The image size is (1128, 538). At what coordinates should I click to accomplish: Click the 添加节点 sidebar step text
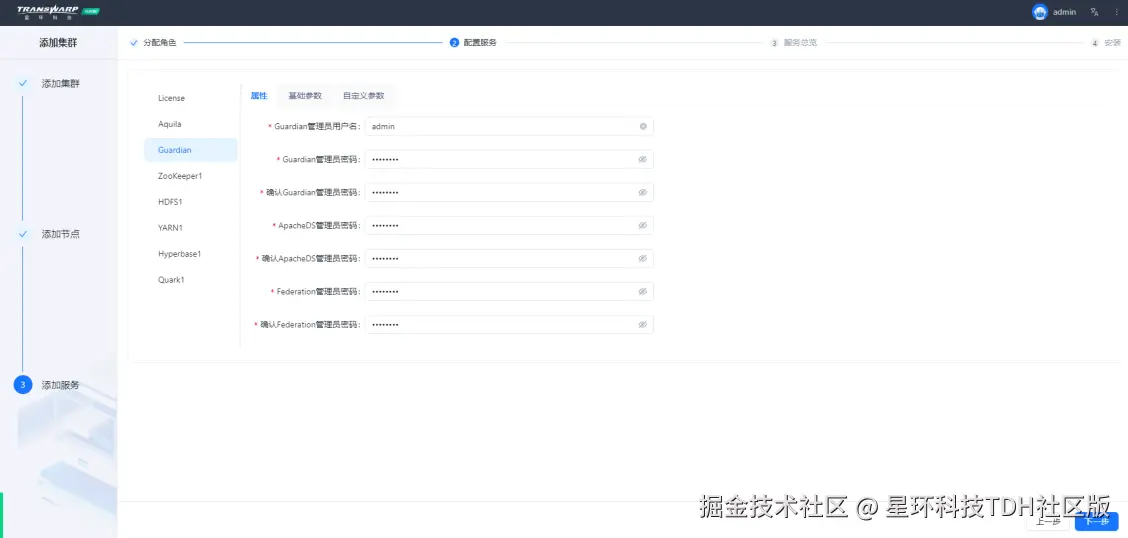click(x=60, y=234)
